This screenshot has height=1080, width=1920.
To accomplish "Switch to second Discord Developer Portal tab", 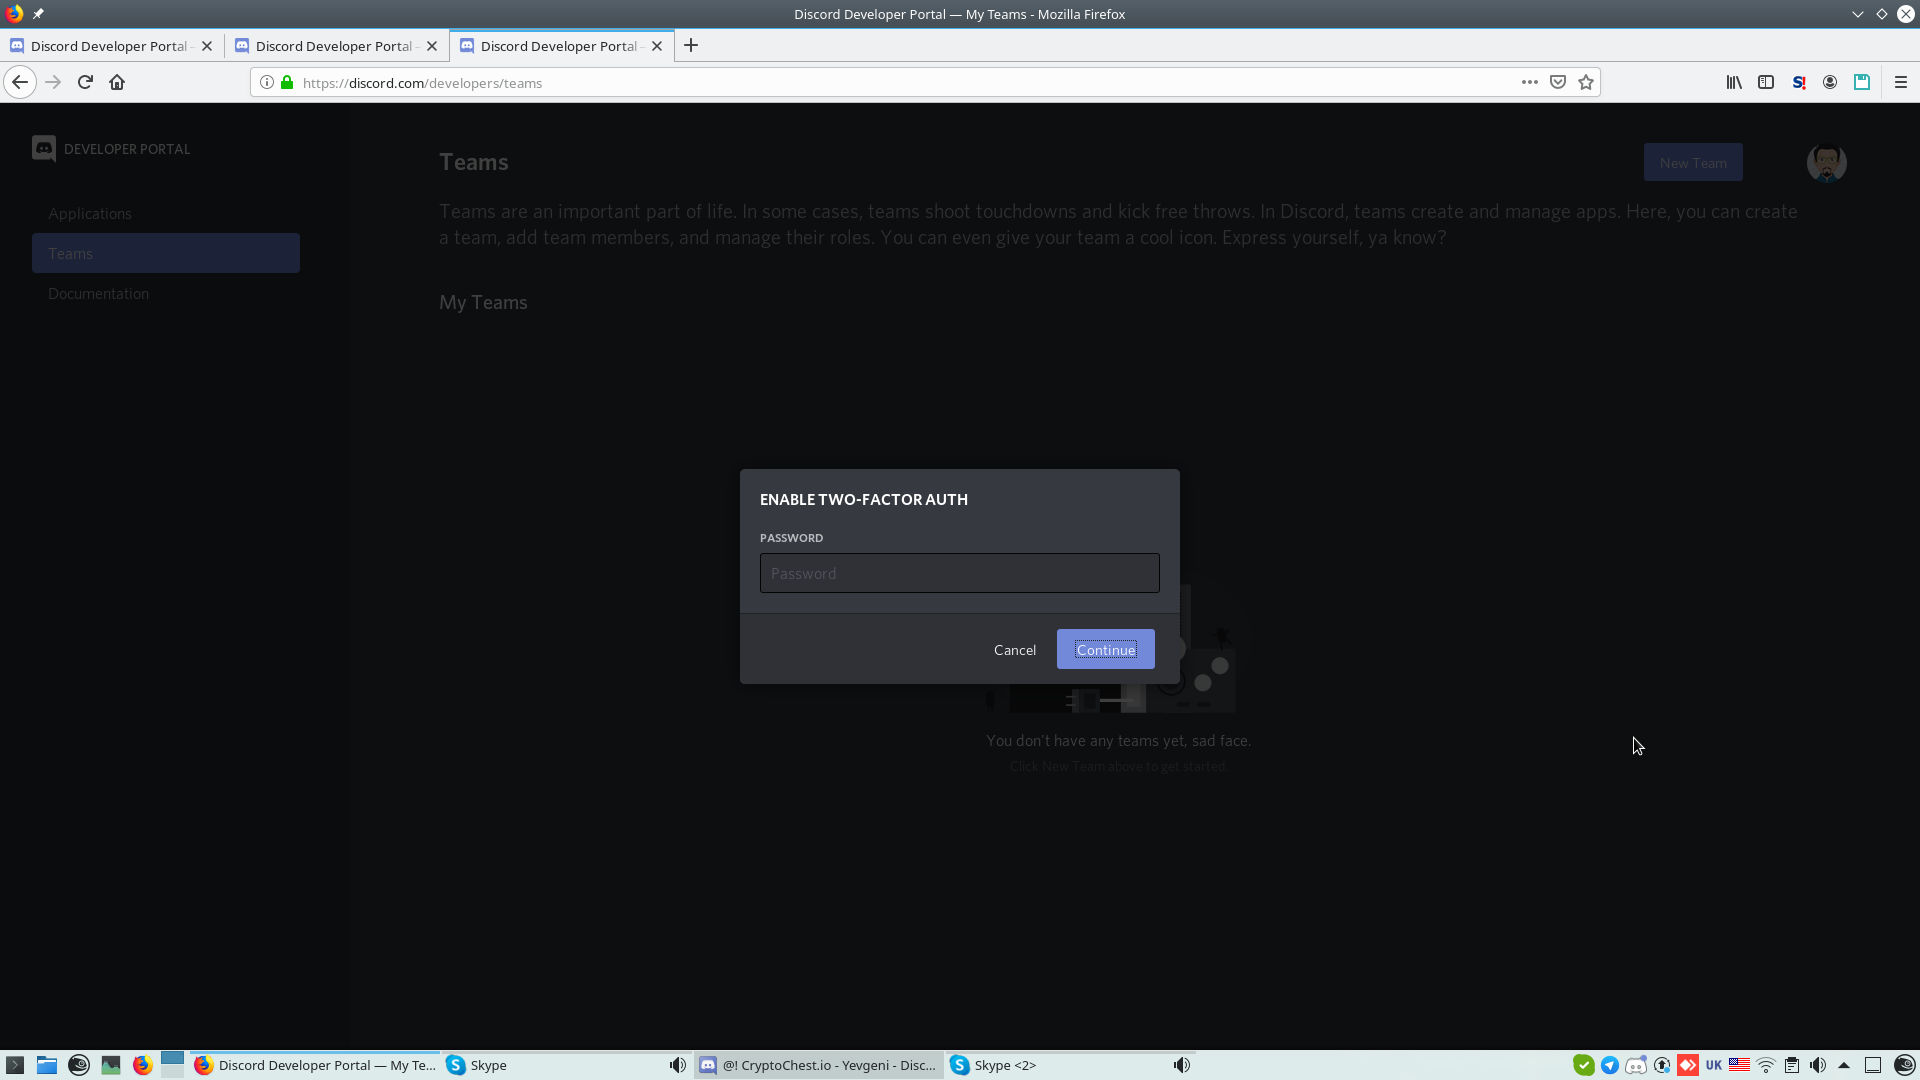I will pos(333,46).
